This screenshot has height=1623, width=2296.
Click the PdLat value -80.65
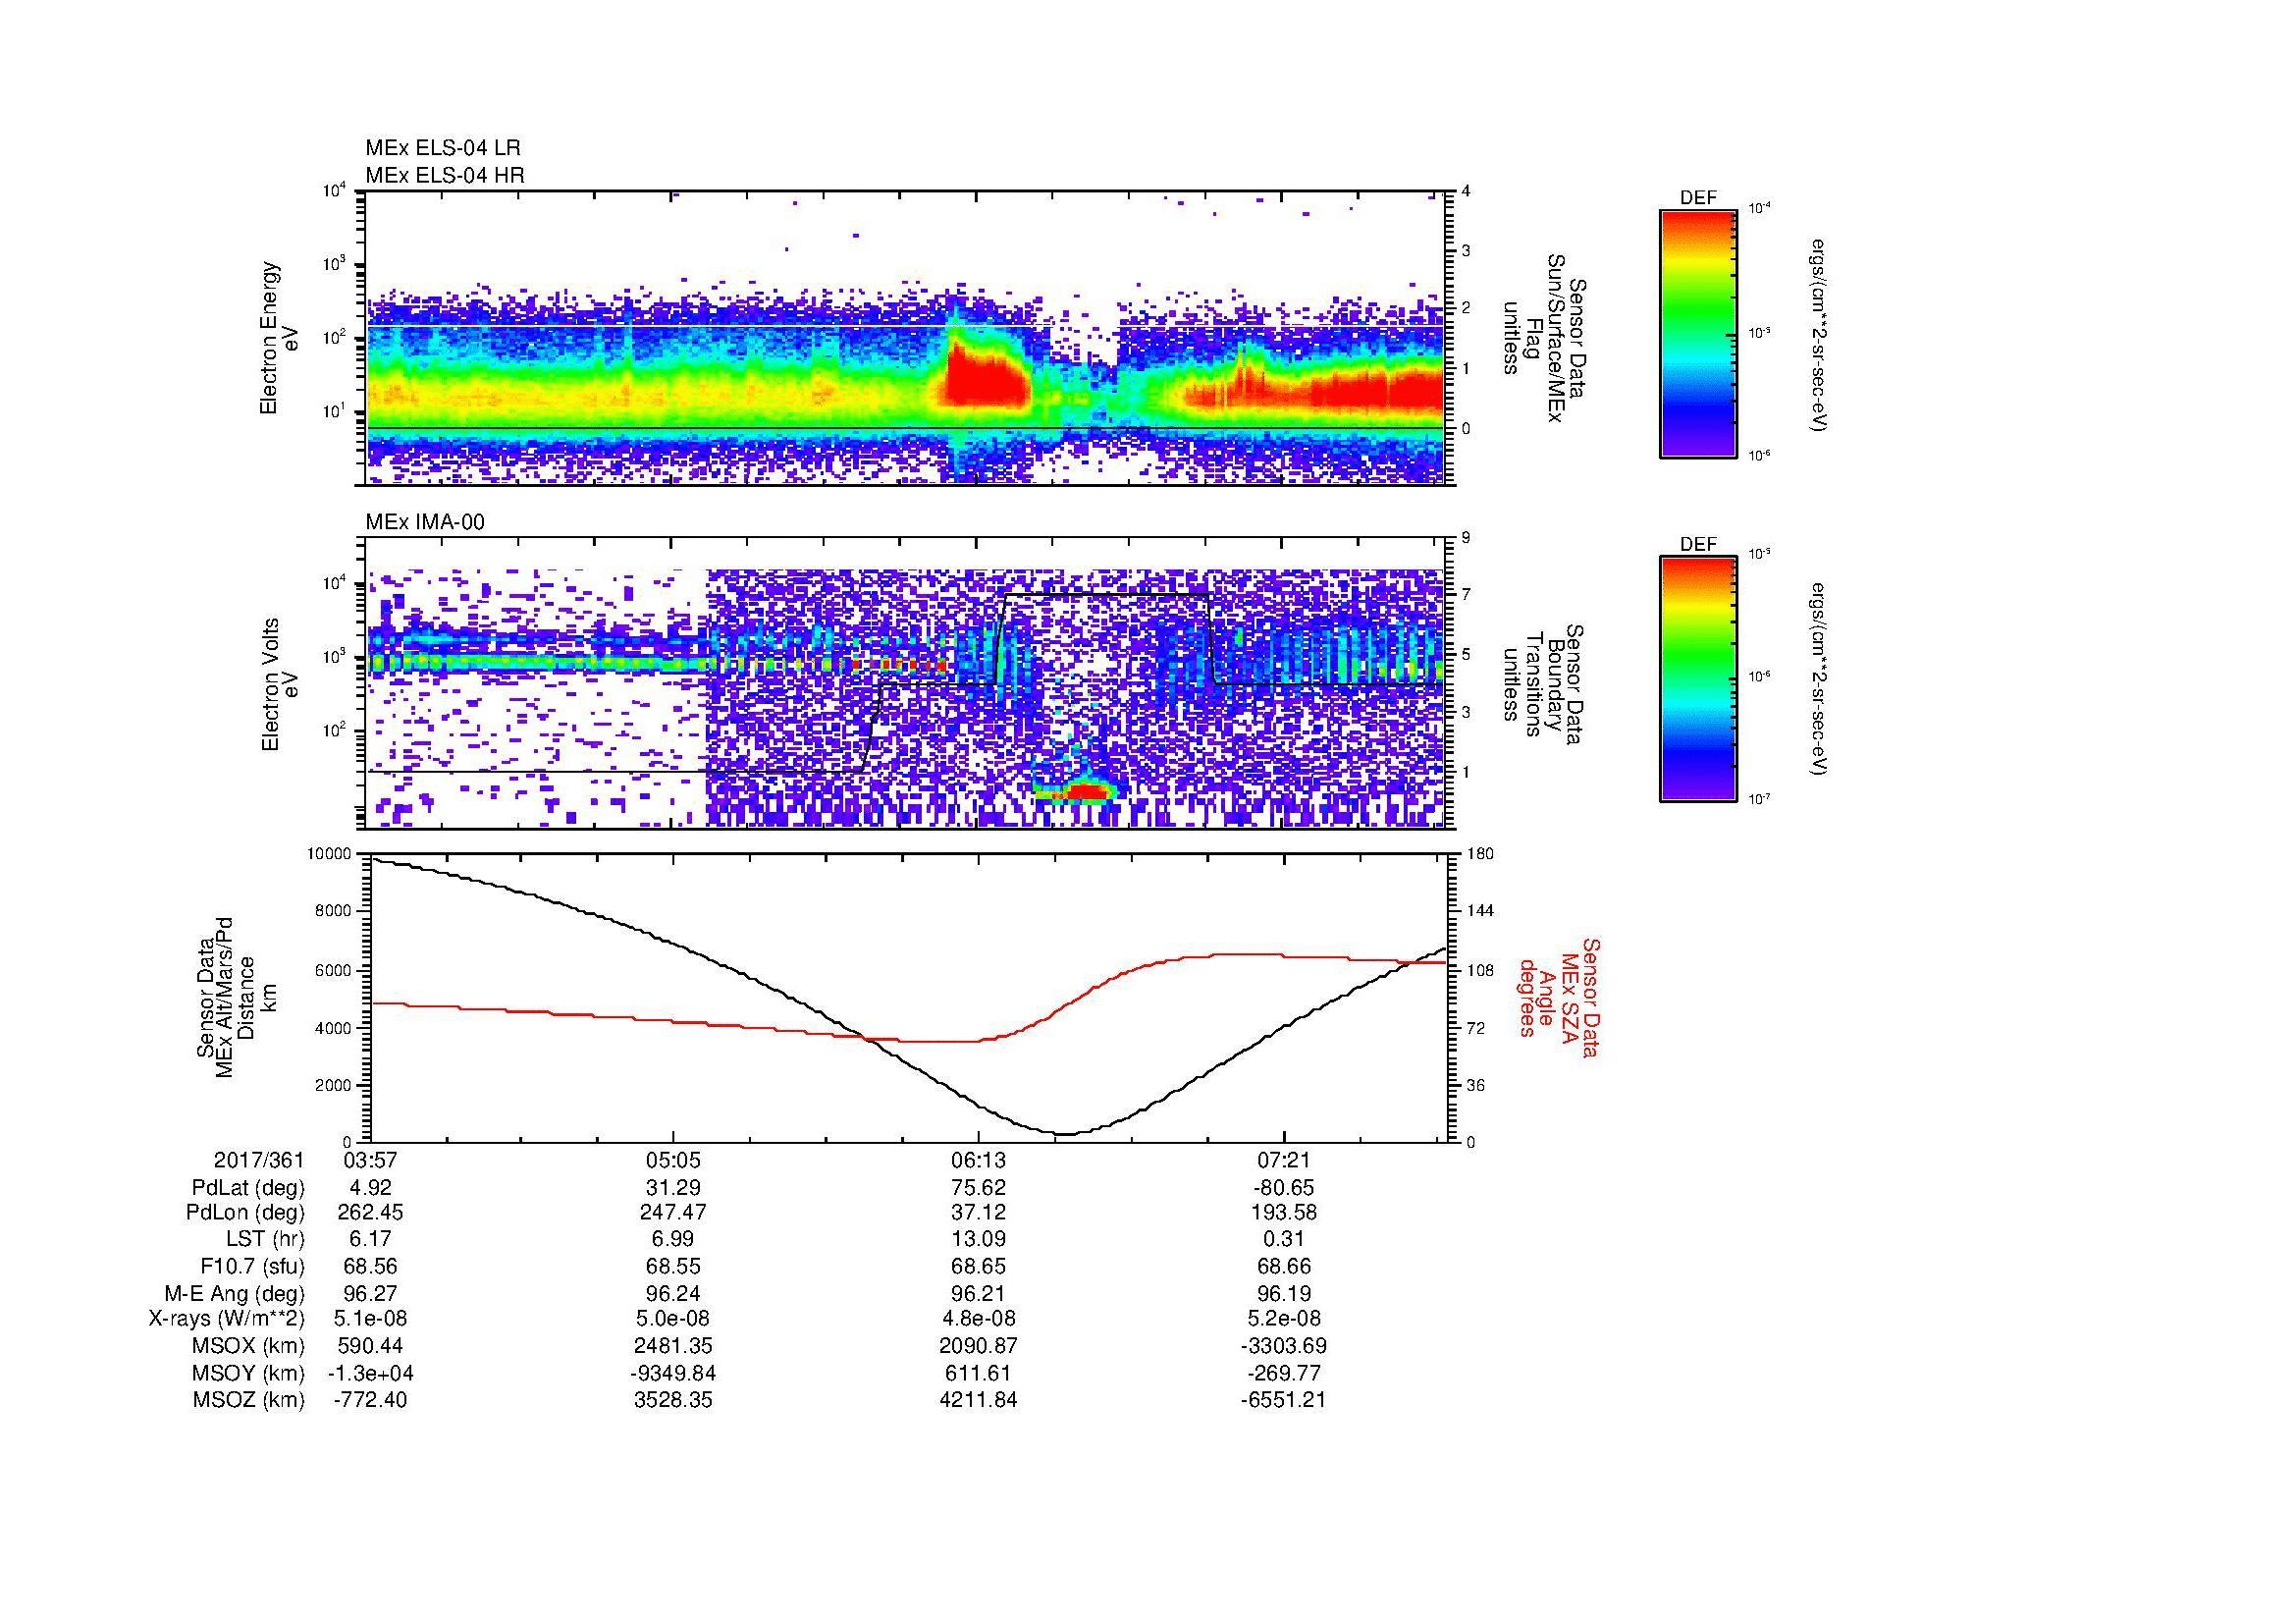pos(1283,1188)
